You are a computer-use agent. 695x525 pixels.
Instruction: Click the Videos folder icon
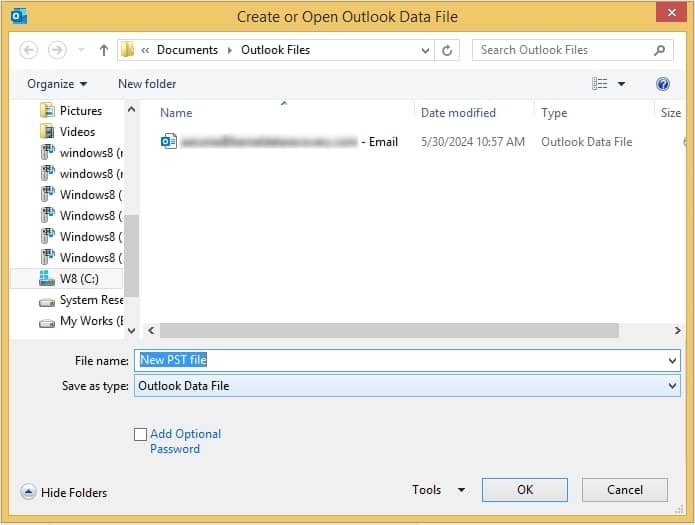tap(47, 131)
